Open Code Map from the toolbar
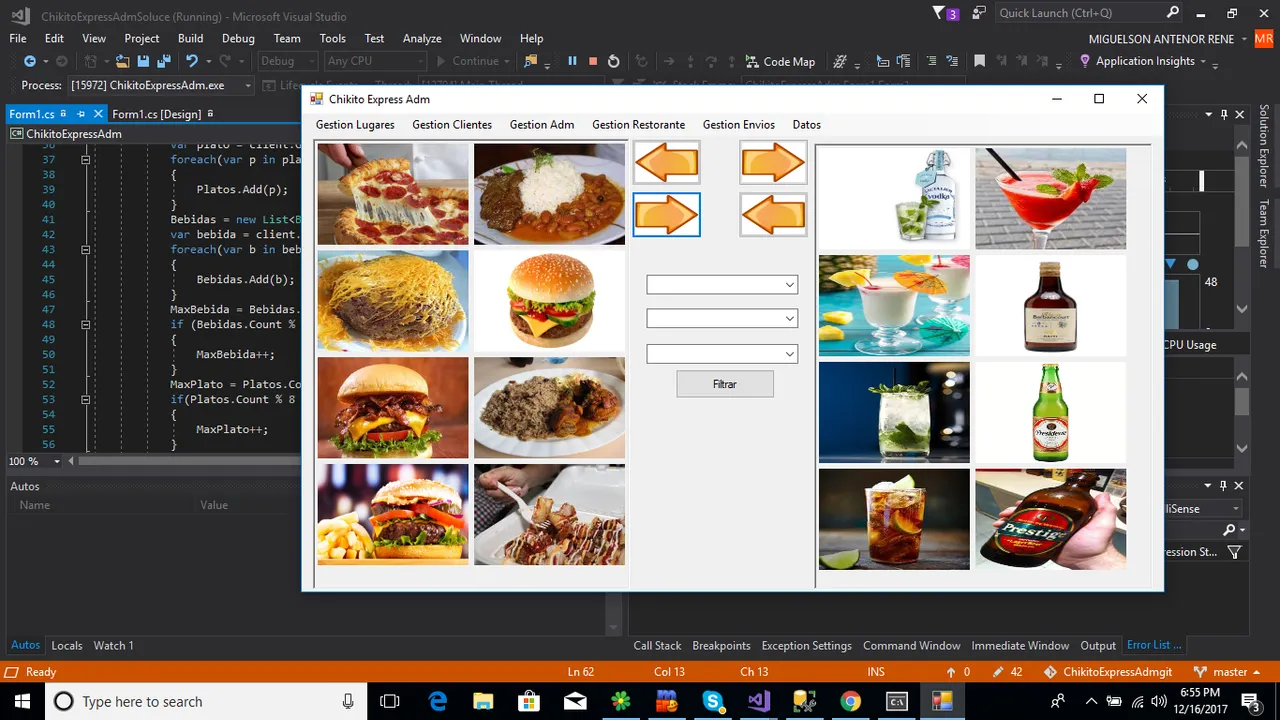The image size is (1280, 720). coord(779,61)
